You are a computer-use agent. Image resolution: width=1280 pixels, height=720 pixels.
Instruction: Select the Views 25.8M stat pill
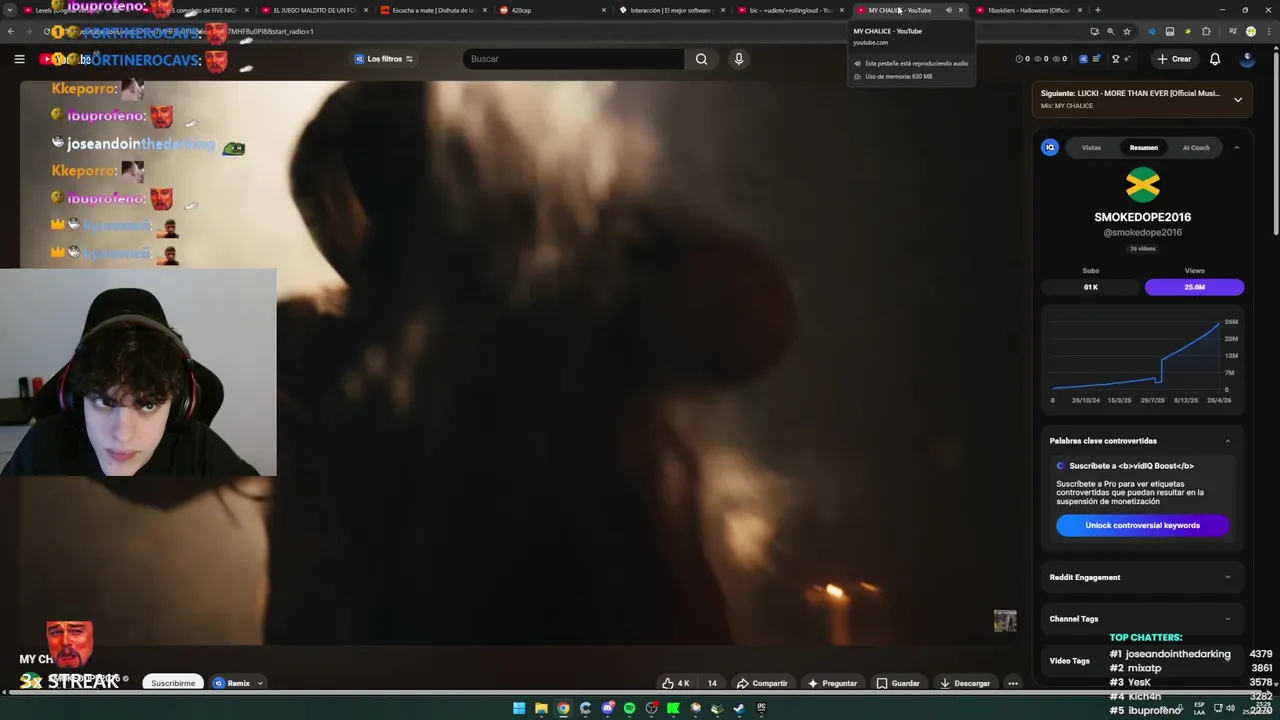1194,287
